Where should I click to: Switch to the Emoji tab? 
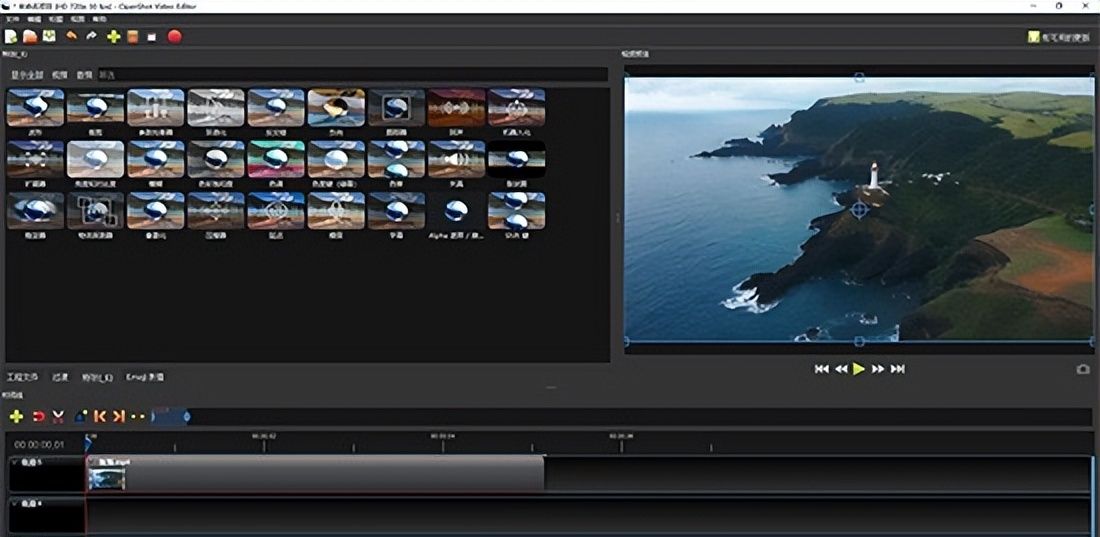145,377
